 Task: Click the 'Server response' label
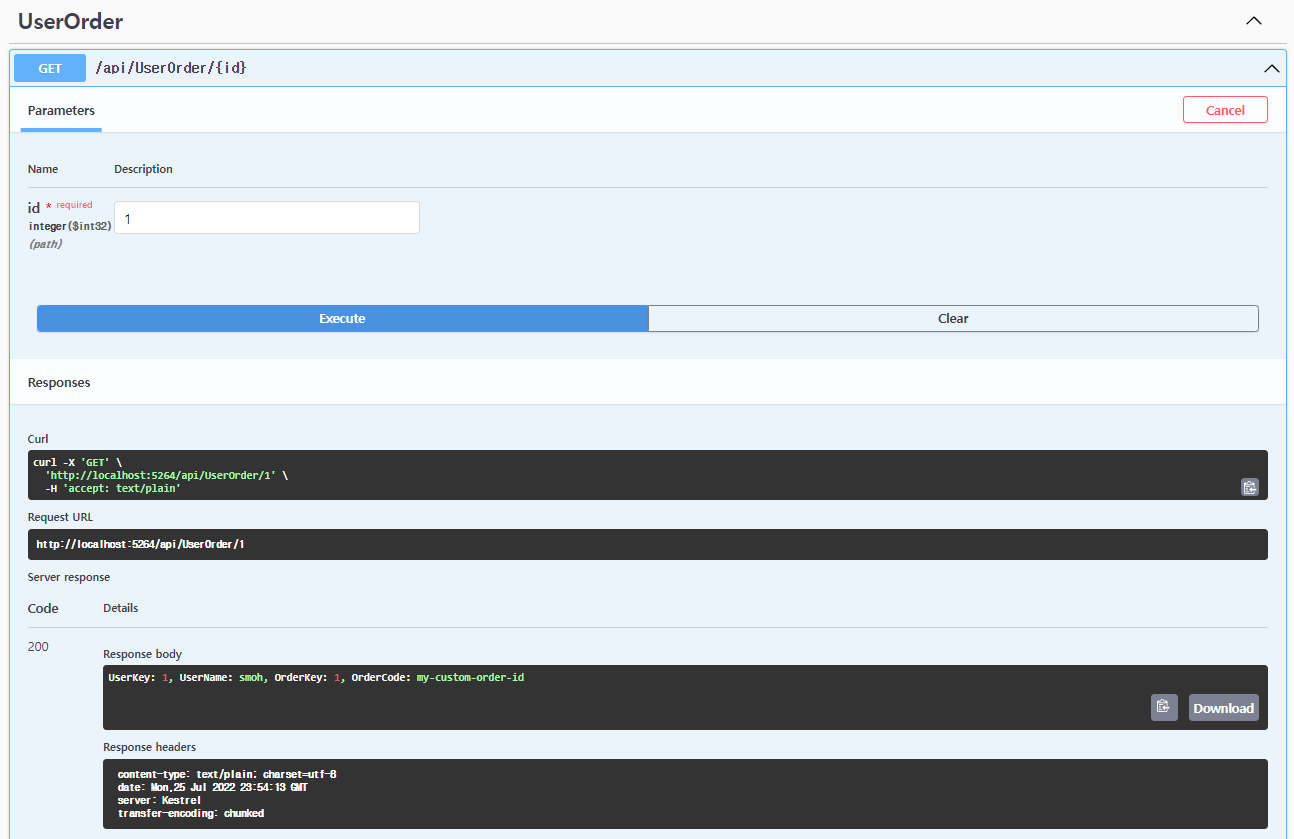click(69, 577)
